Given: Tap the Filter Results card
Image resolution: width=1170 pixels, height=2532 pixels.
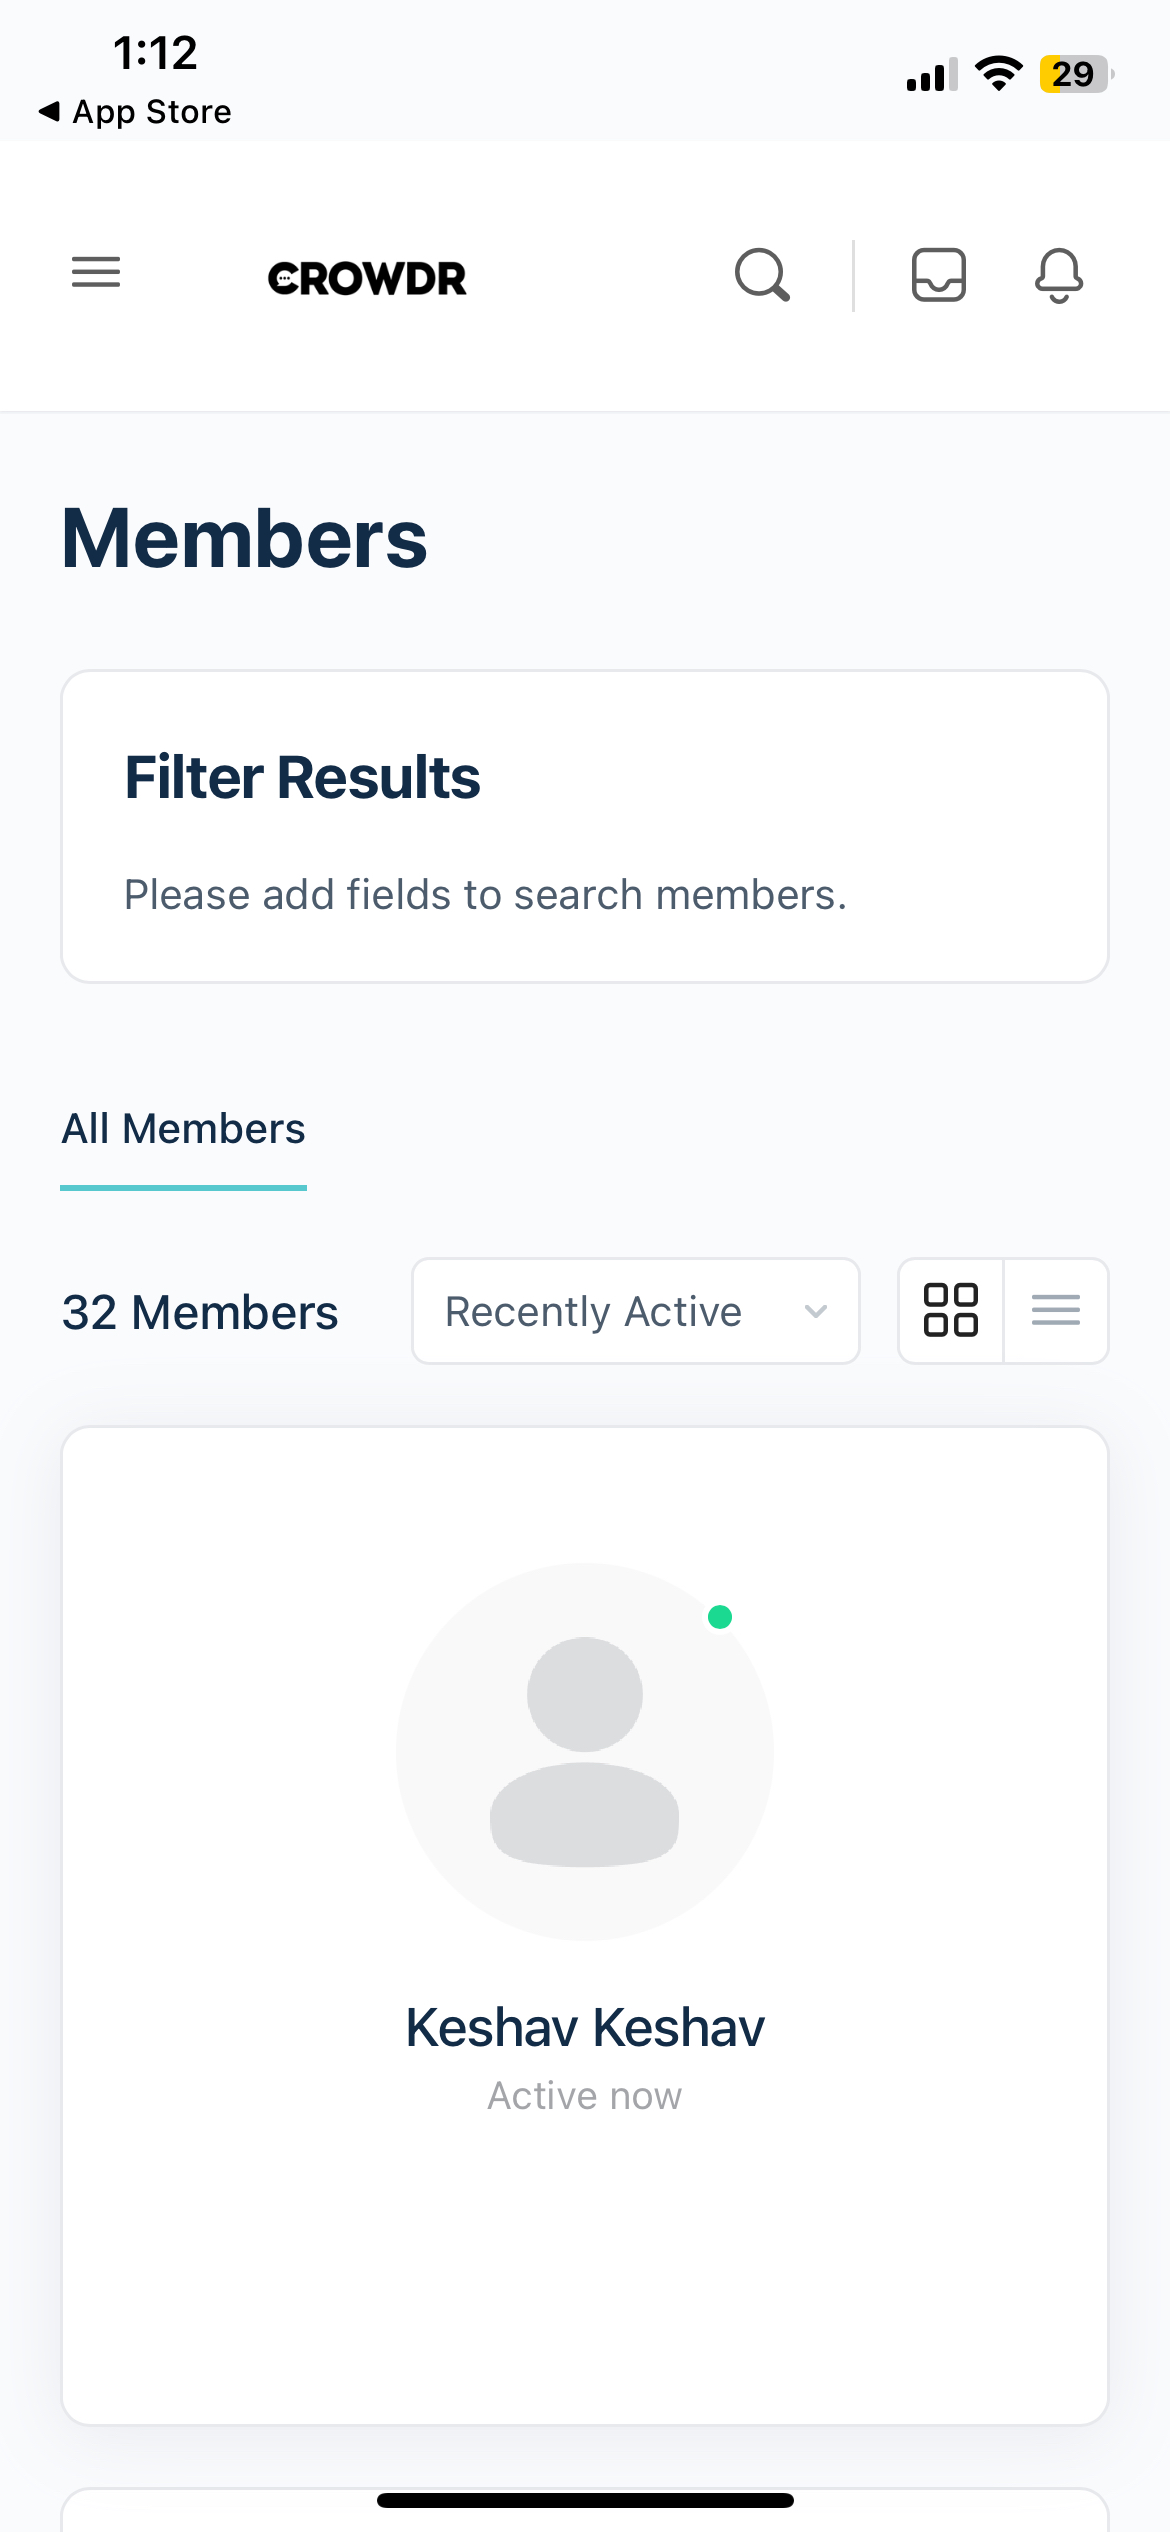Looking at the screenshot, I should [x=585, y=826].
